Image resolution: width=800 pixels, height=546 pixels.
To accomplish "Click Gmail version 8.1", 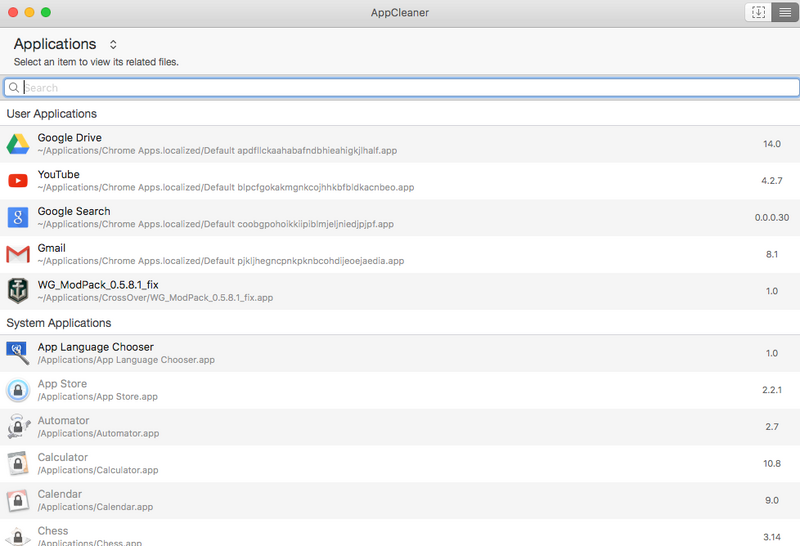I will [x=772, y=254].
